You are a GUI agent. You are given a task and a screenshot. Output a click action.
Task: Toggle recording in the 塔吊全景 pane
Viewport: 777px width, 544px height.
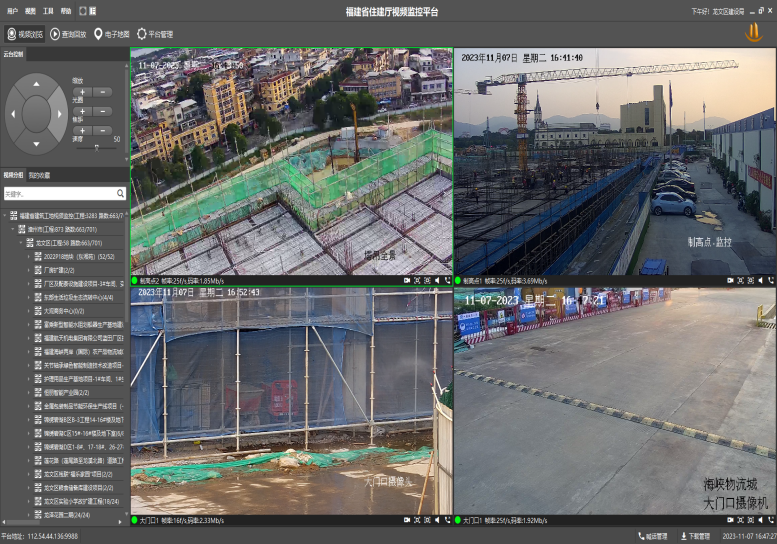tap(407, 280)
